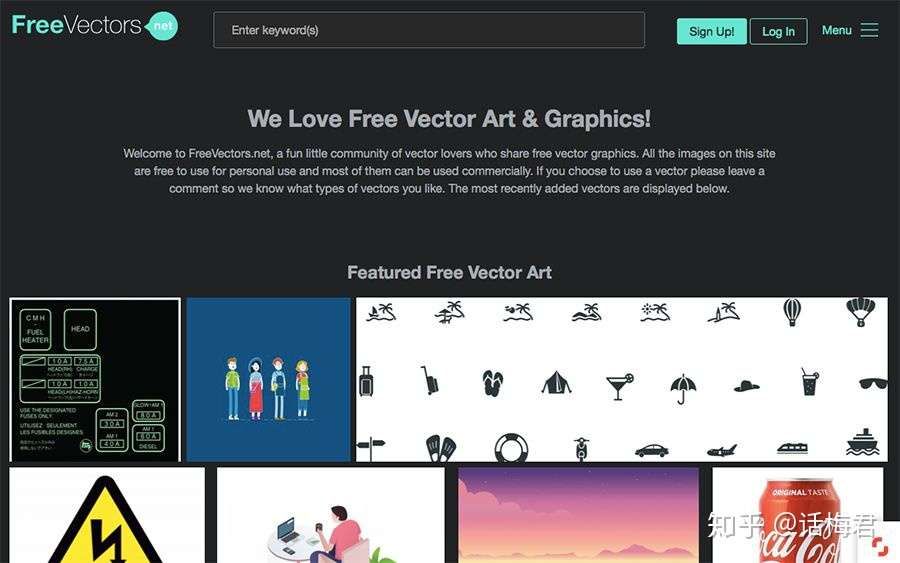Open the fuel heater fuse diagram thumbnail
The width and height of the screenshot is (900, 563).
point(95,379)
